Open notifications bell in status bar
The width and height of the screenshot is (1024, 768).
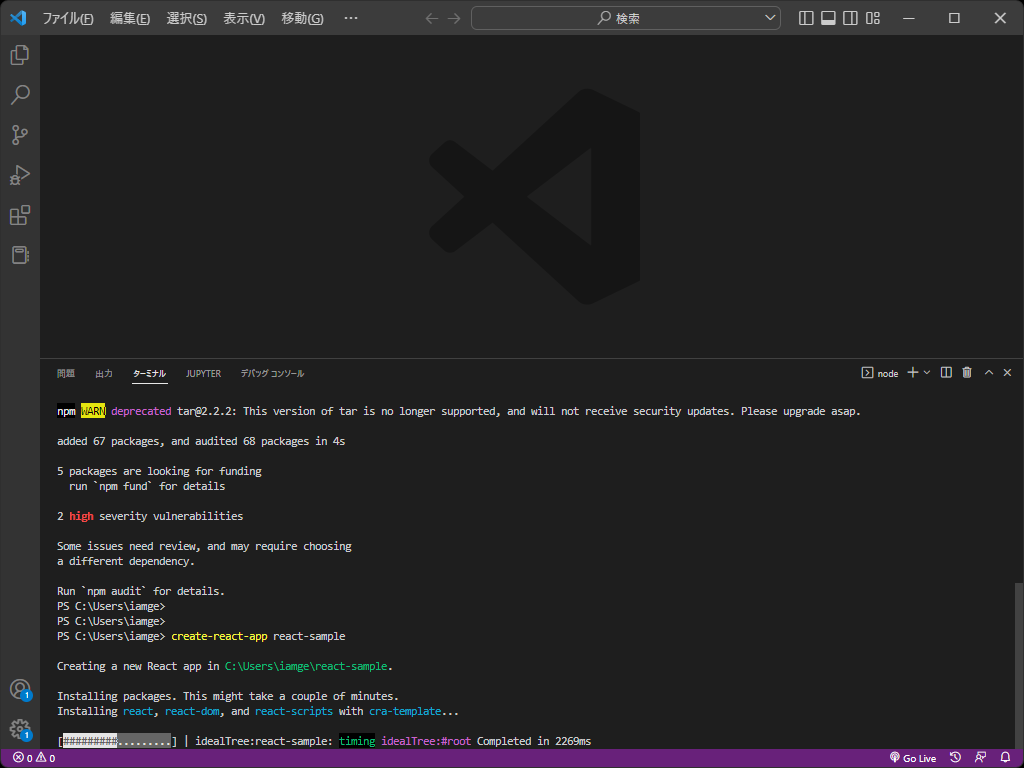point(1006,758)
